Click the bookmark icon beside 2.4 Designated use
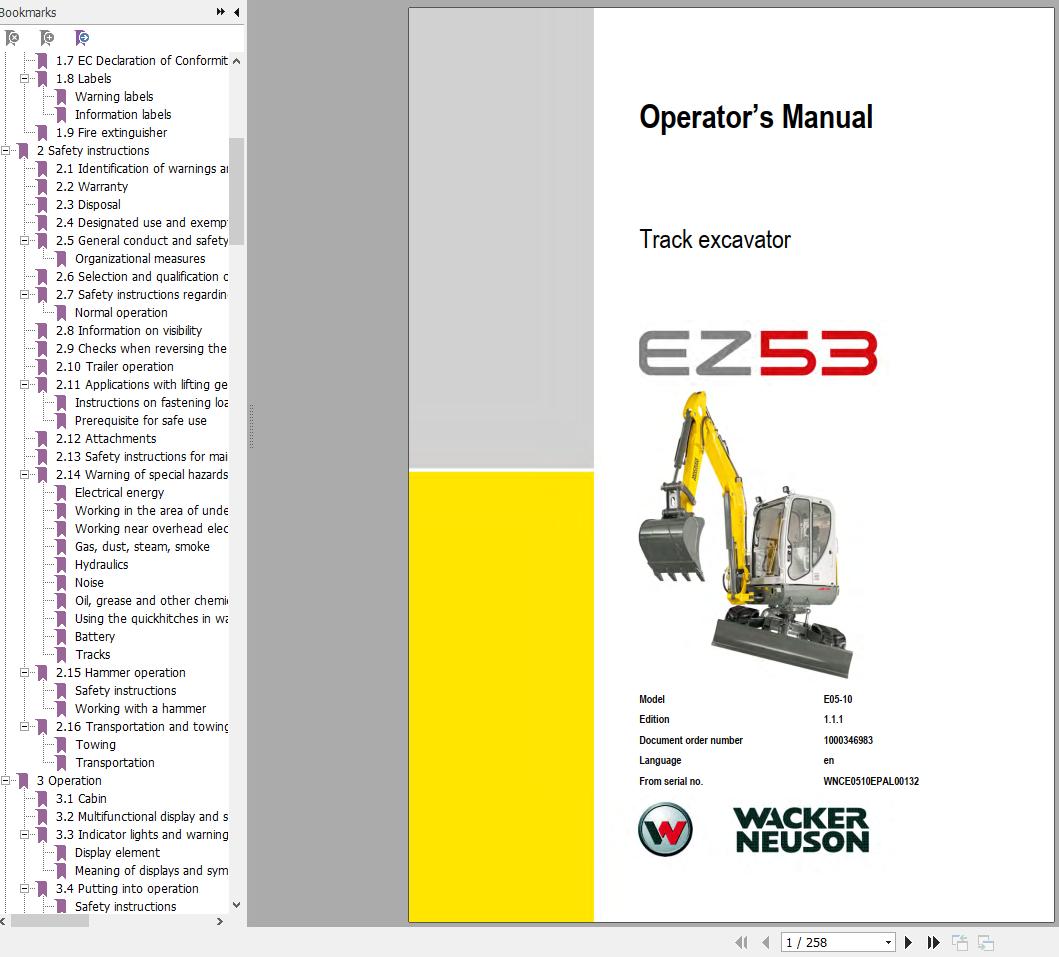 pos(43,223)
